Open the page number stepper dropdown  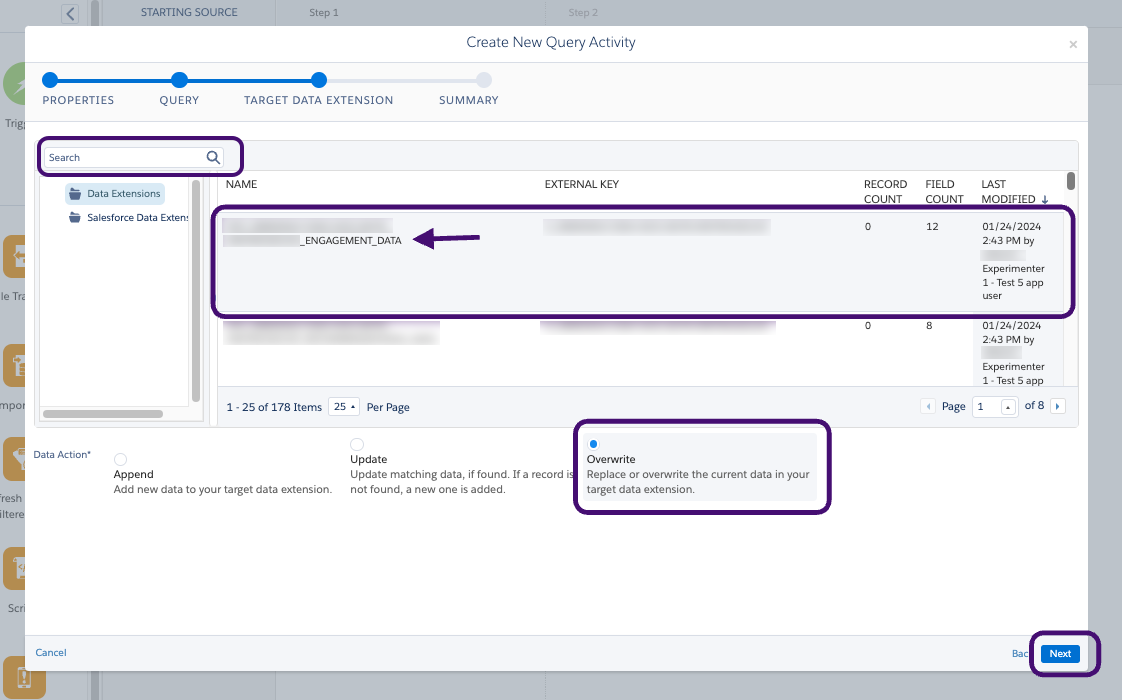(1007, 406)
